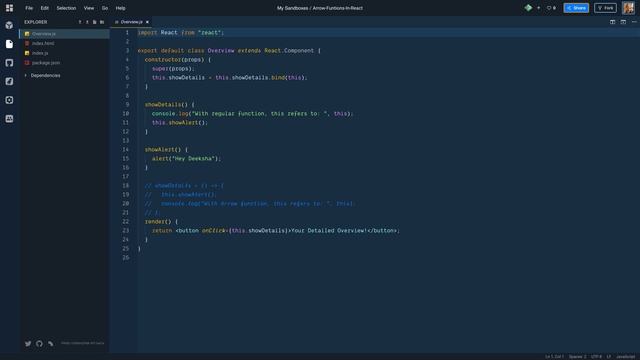Open the Go menu
The height and width of the screenshot is (360, 640).
tap(105, 8)
